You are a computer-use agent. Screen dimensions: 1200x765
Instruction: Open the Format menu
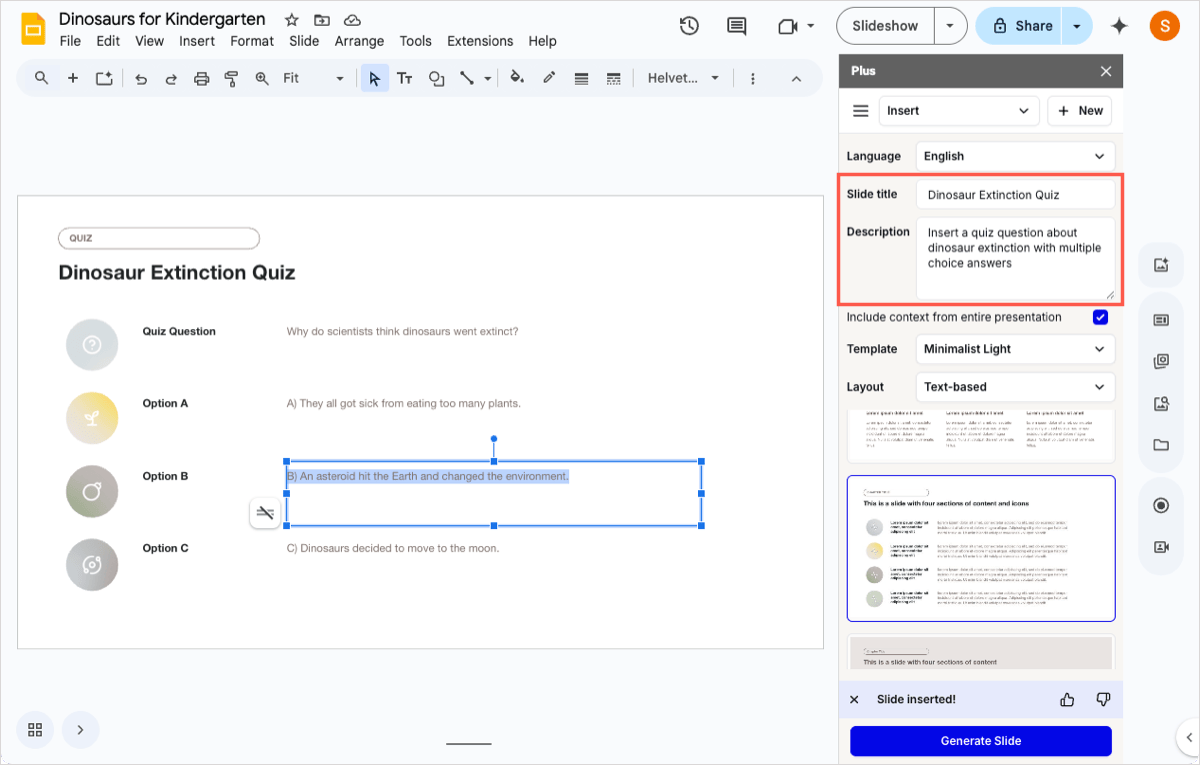252,41
